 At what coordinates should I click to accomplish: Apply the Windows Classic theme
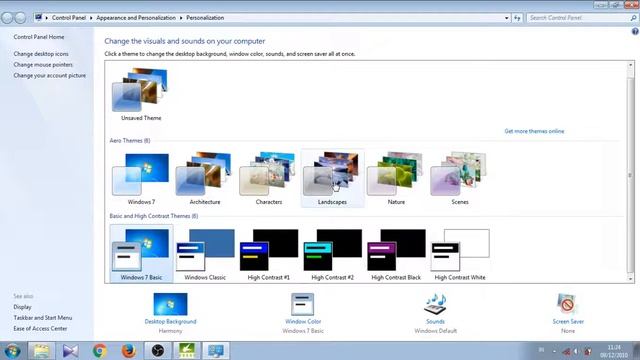click(205, 254)
